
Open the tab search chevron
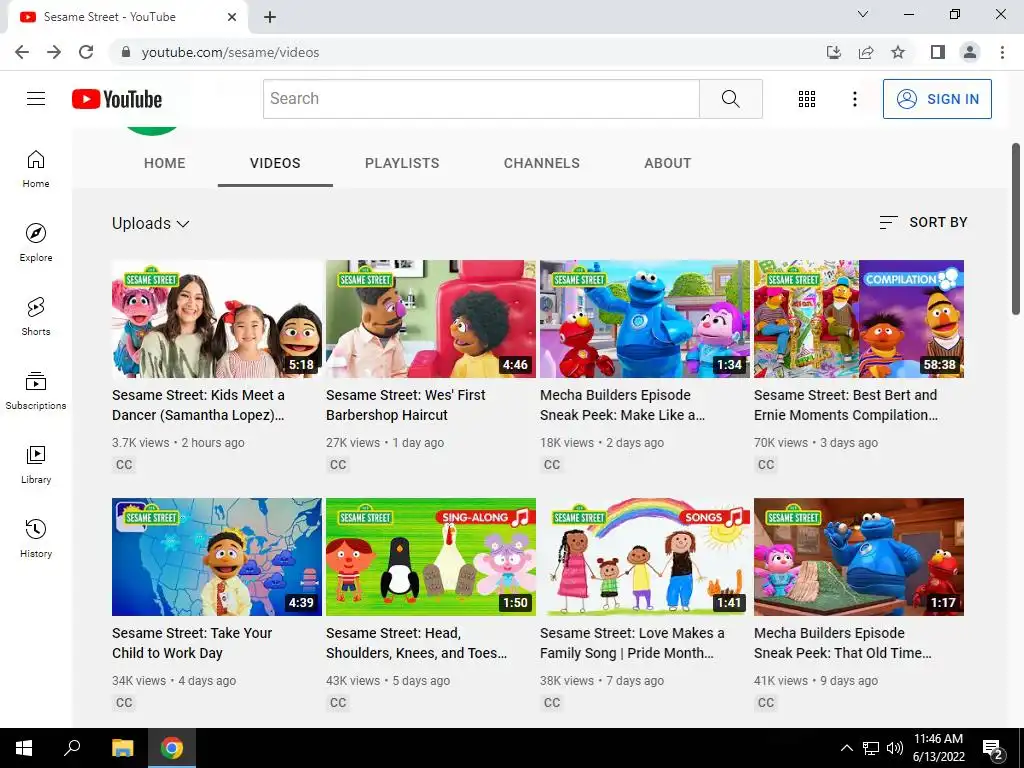[x=863, y=14]
